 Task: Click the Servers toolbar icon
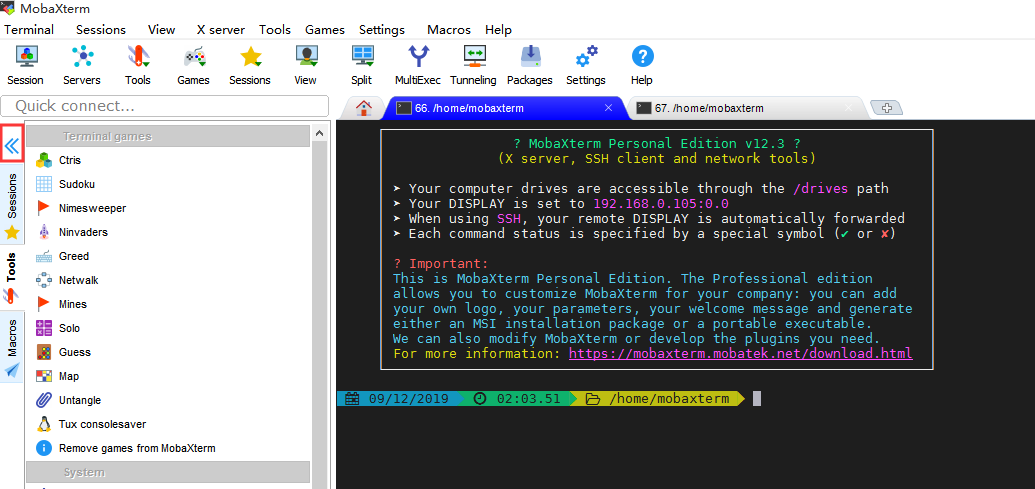click(82, 65)
